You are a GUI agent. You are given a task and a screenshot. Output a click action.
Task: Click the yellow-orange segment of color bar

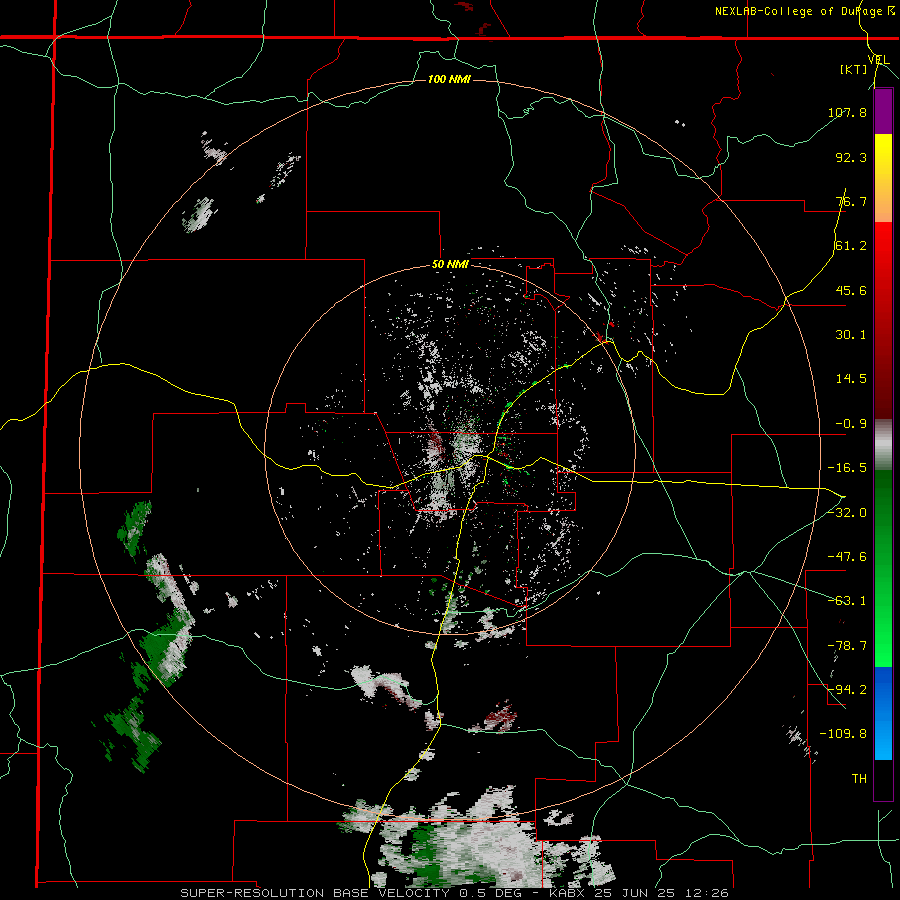tap(883, 178)
